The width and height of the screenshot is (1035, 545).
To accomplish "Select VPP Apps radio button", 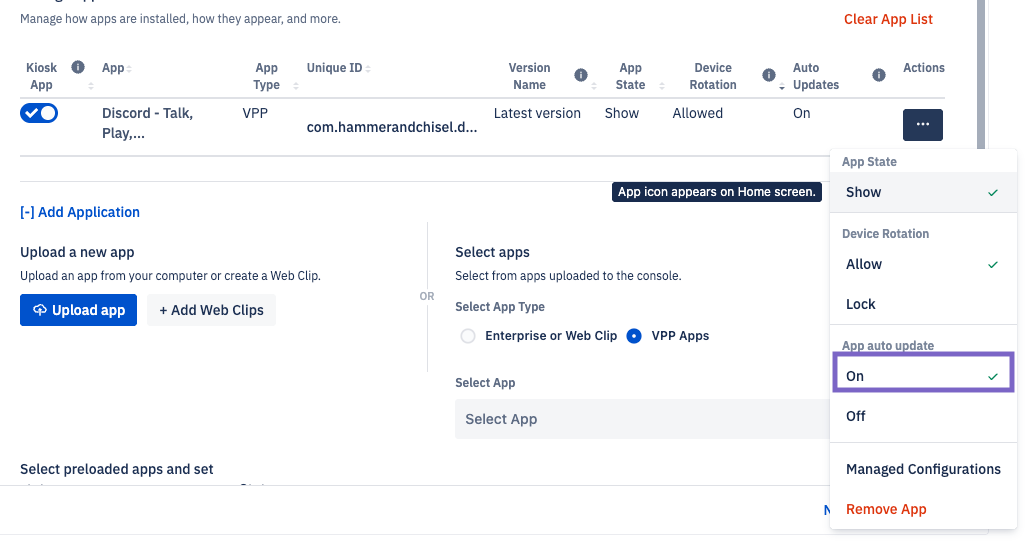I will point(634,336).
